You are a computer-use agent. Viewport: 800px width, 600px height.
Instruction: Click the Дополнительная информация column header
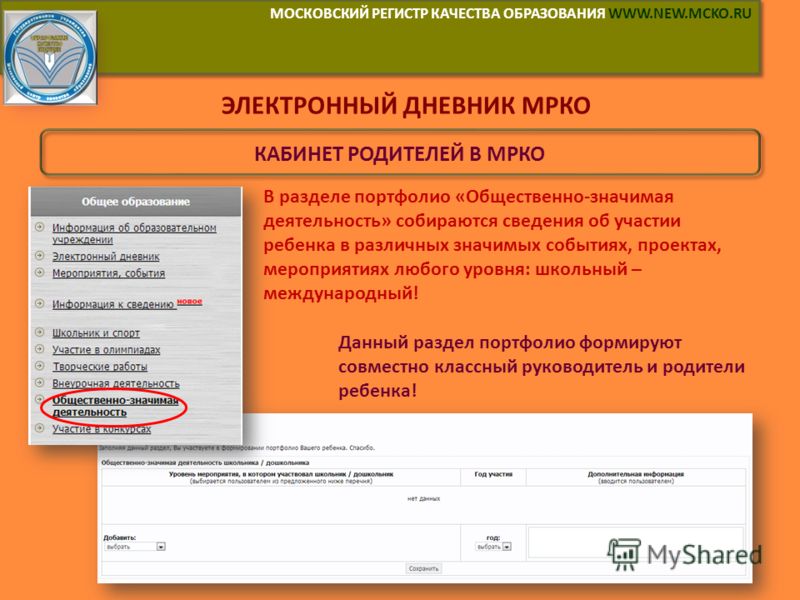[635, 477]
